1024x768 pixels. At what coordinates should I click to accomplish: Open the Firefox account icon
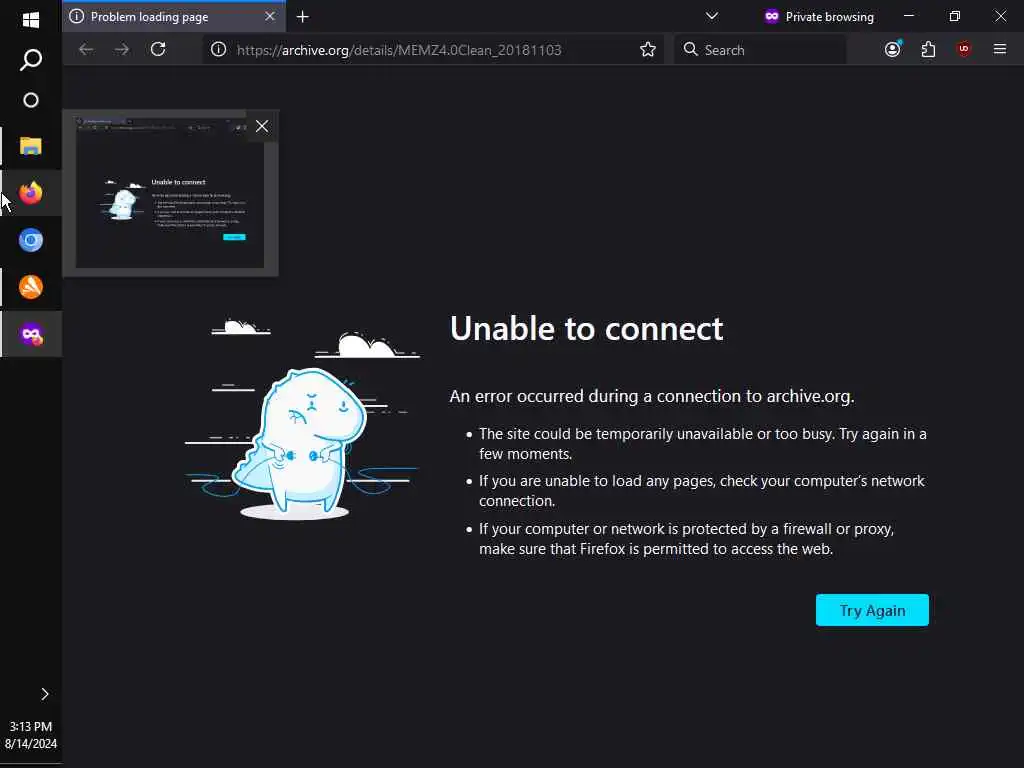click(893, 50)
